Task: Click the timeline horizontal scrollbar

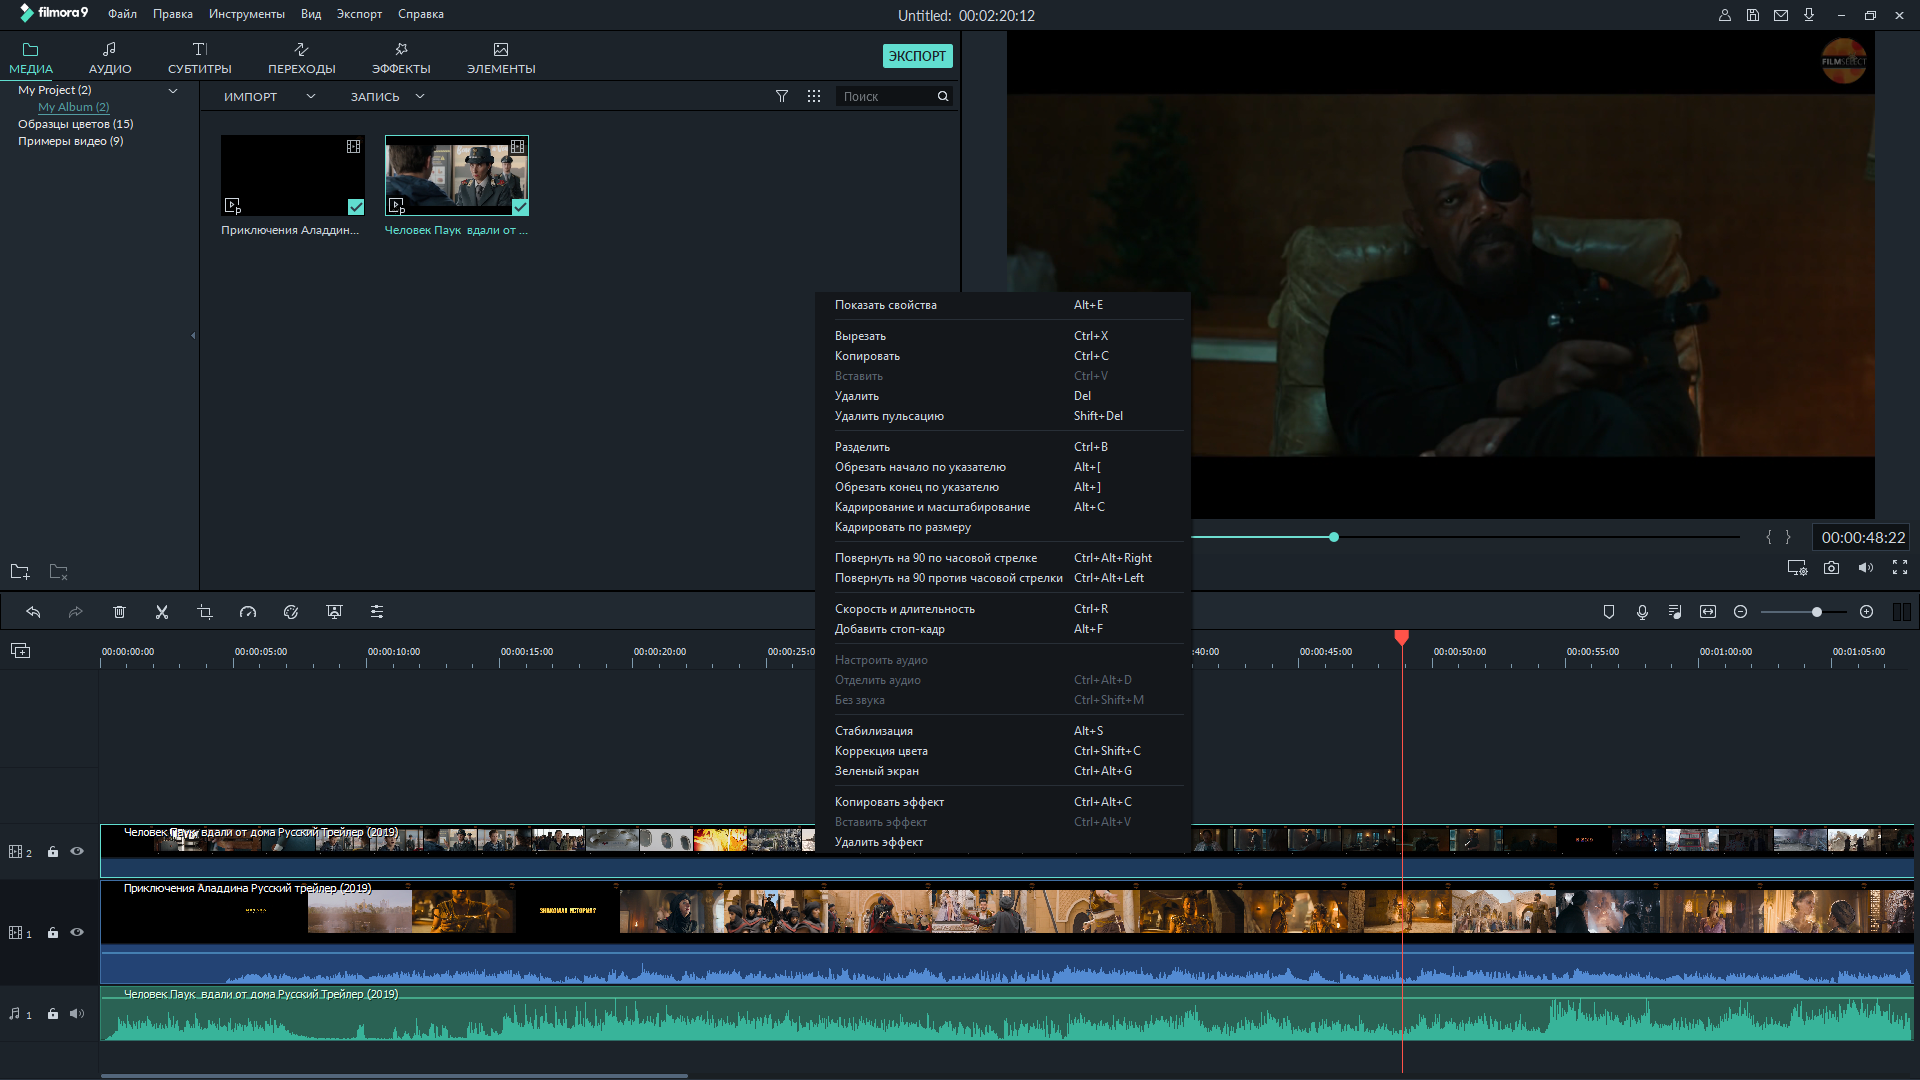Action: pos(394,1076)
